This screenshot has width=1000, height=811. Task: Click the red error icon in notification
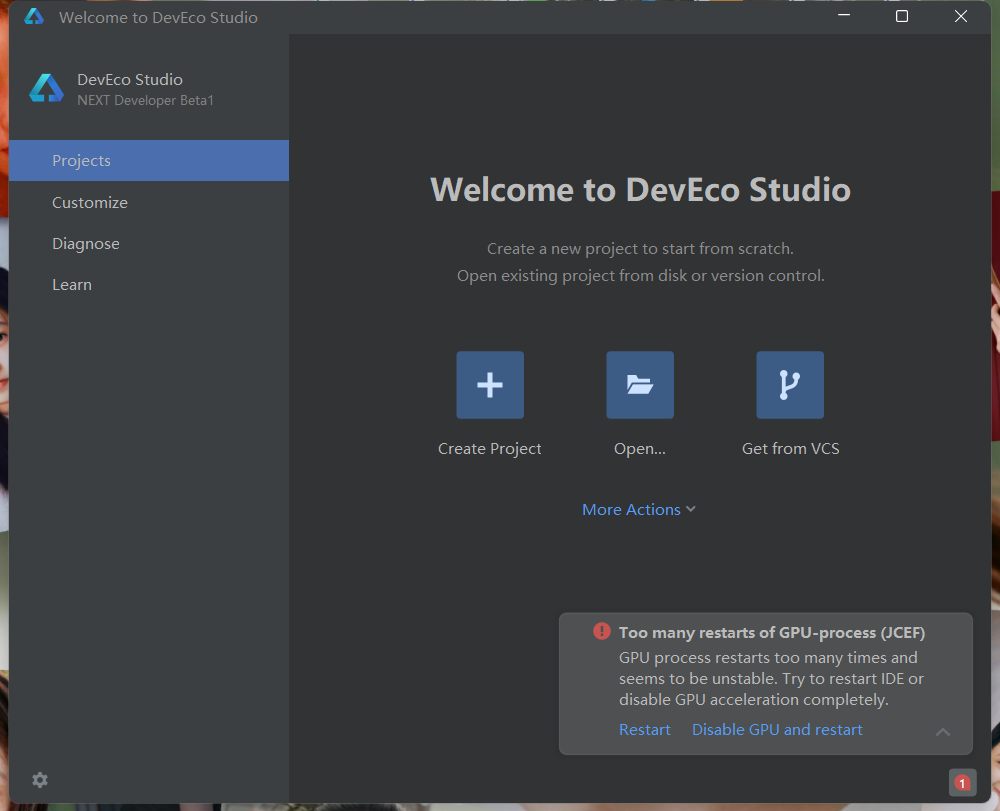601,631
